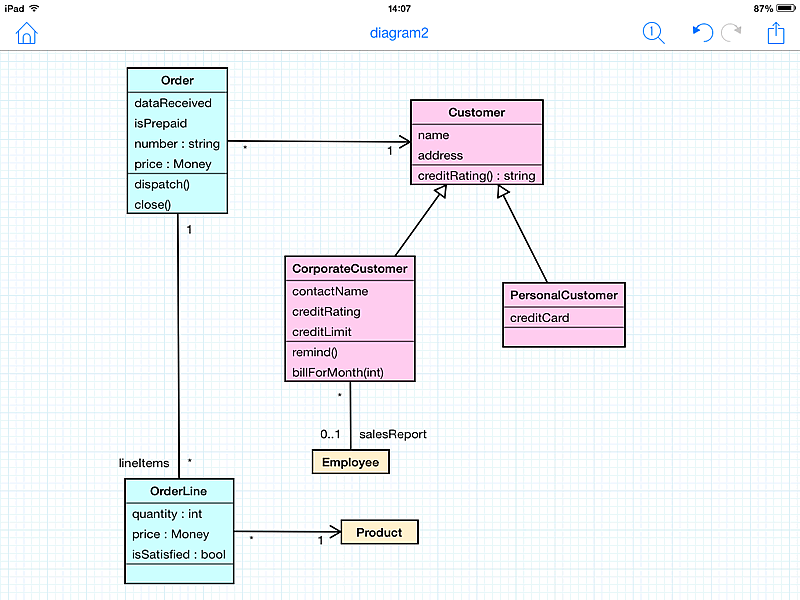Tap 'isSatisfied : bool' attribute
This screenshot has width=800, height=600.
coord(179,555)
